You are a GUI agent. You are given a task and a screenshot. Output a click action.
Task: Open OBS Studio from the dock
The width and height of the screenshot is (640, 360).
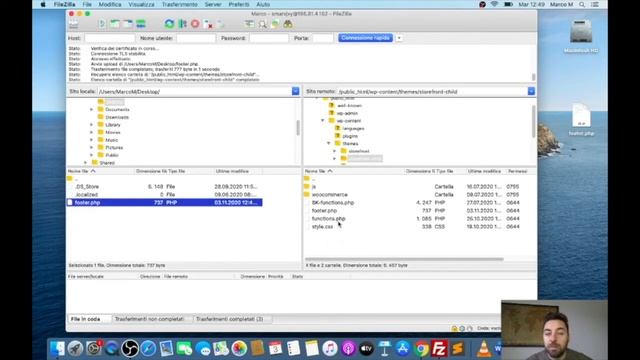[130, 349]
